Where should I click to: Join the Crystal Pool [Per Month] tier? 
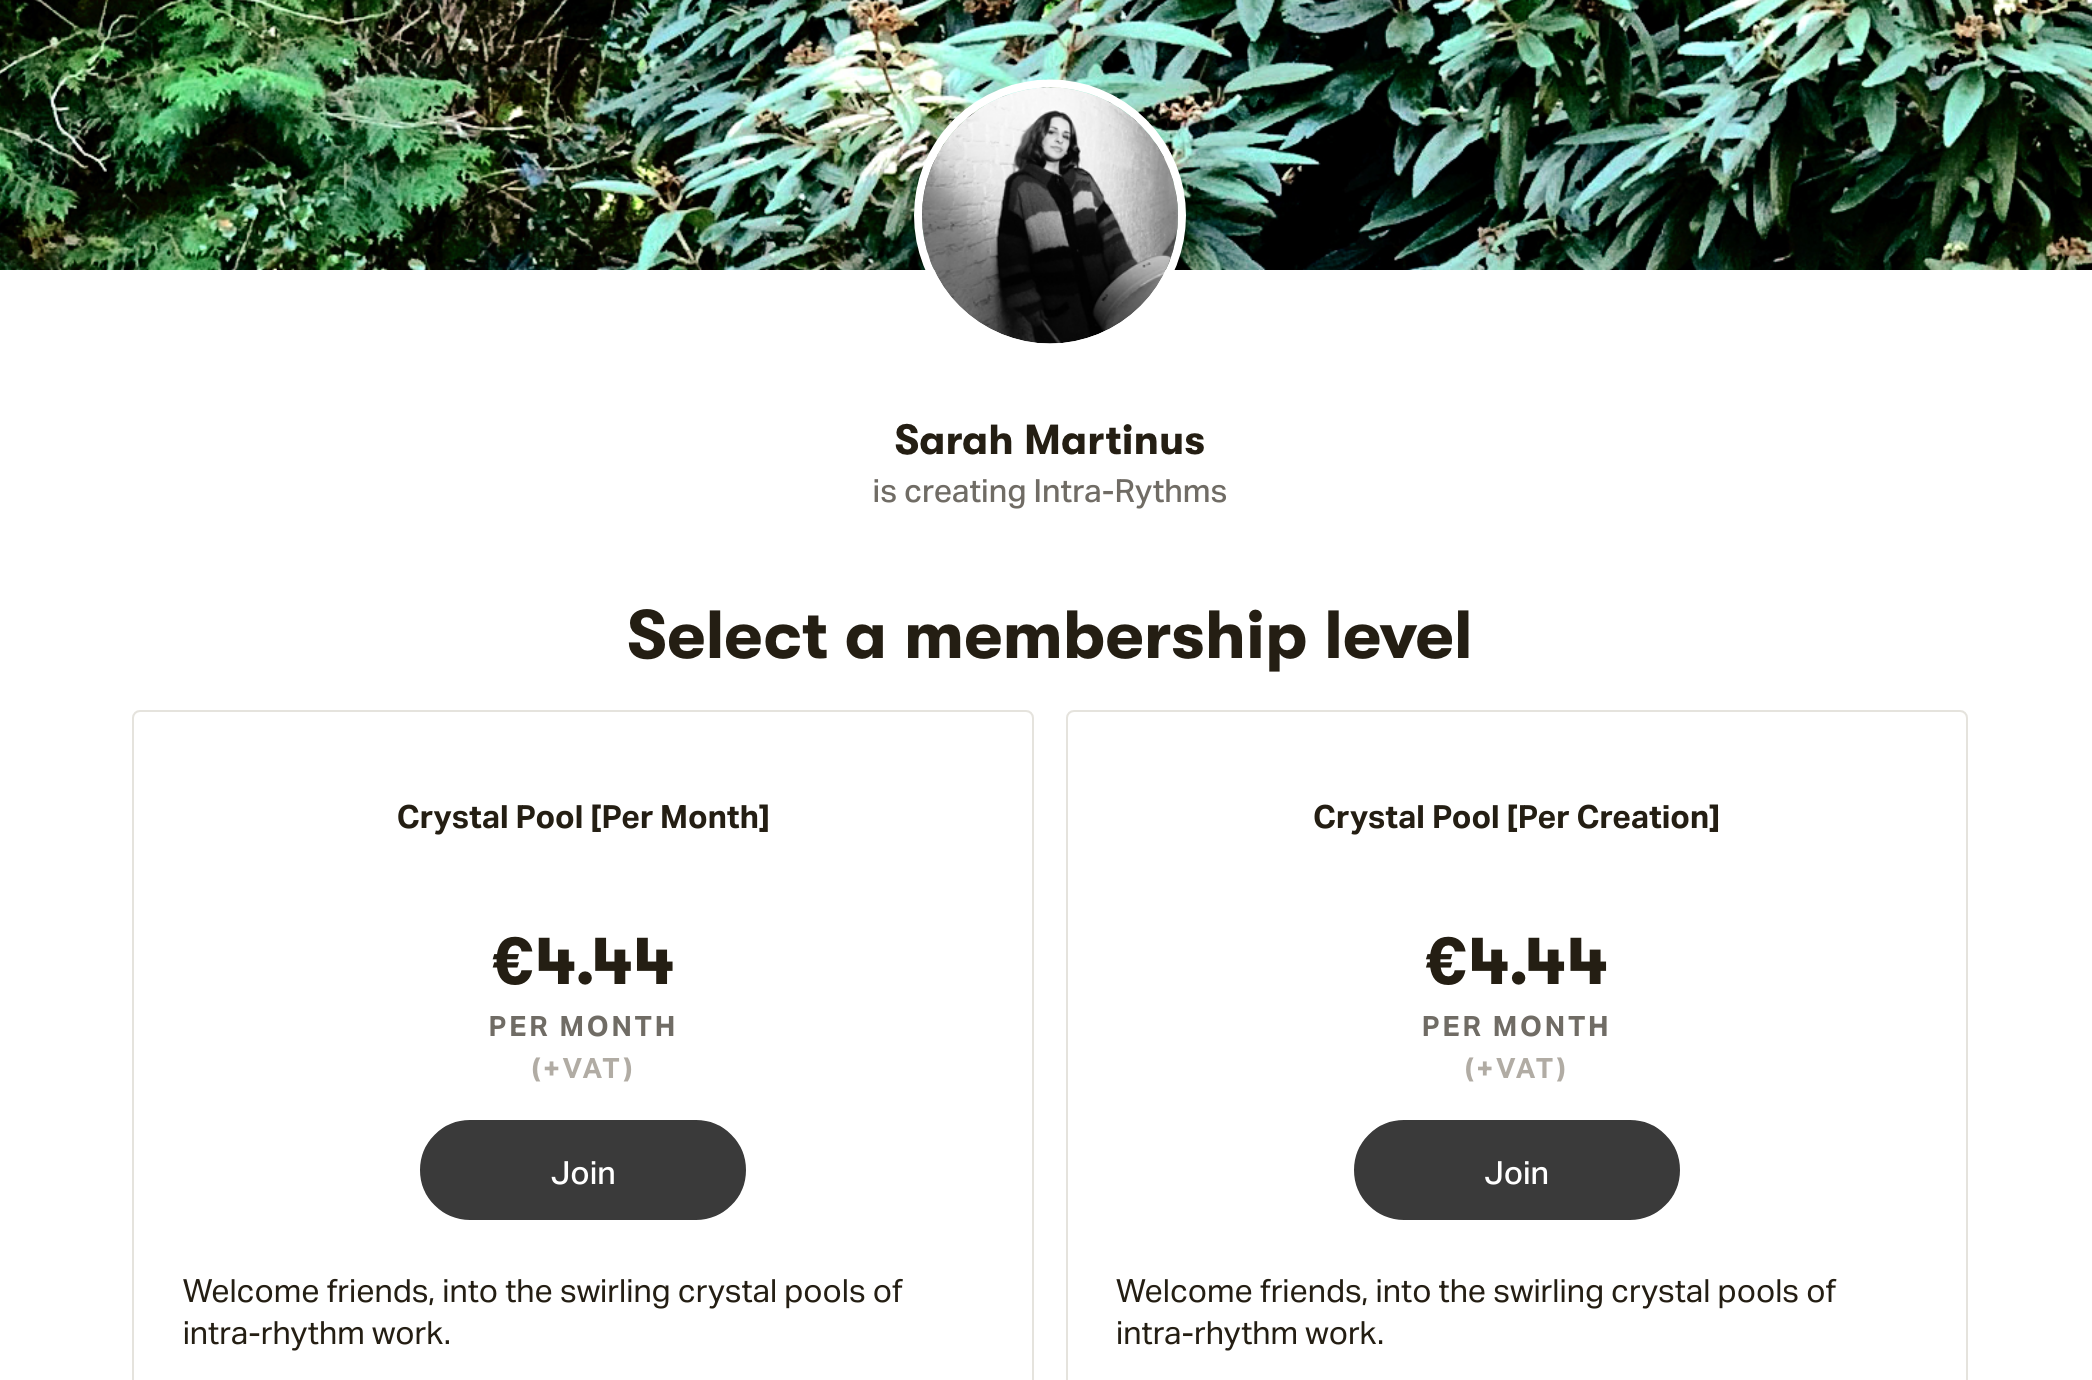coord(582,1170)
